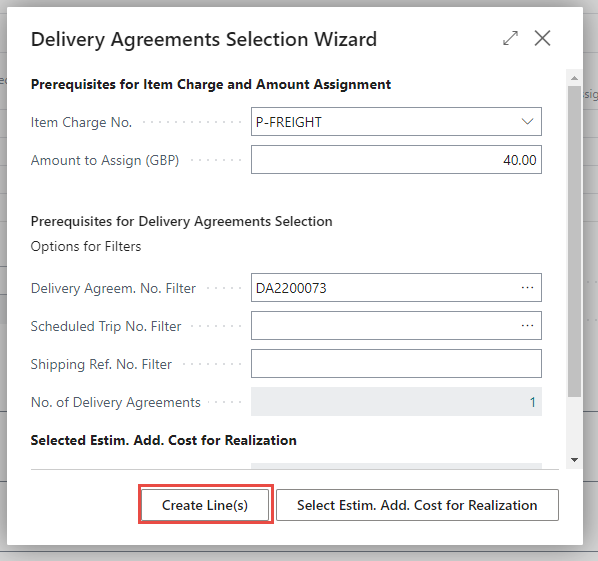Click the Create Line(s) button
This screenshot has height=561, width=598.
click(205, 505)
